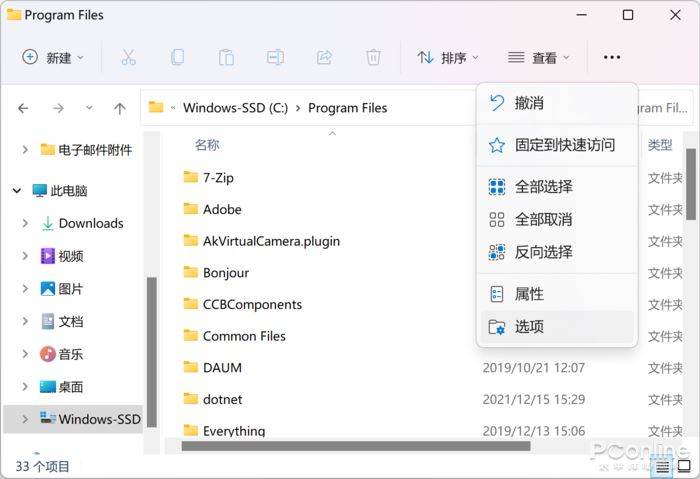Click the horizontal scrollbar below file list
This screenshot has width=700, height=479.
pos(356,446)
